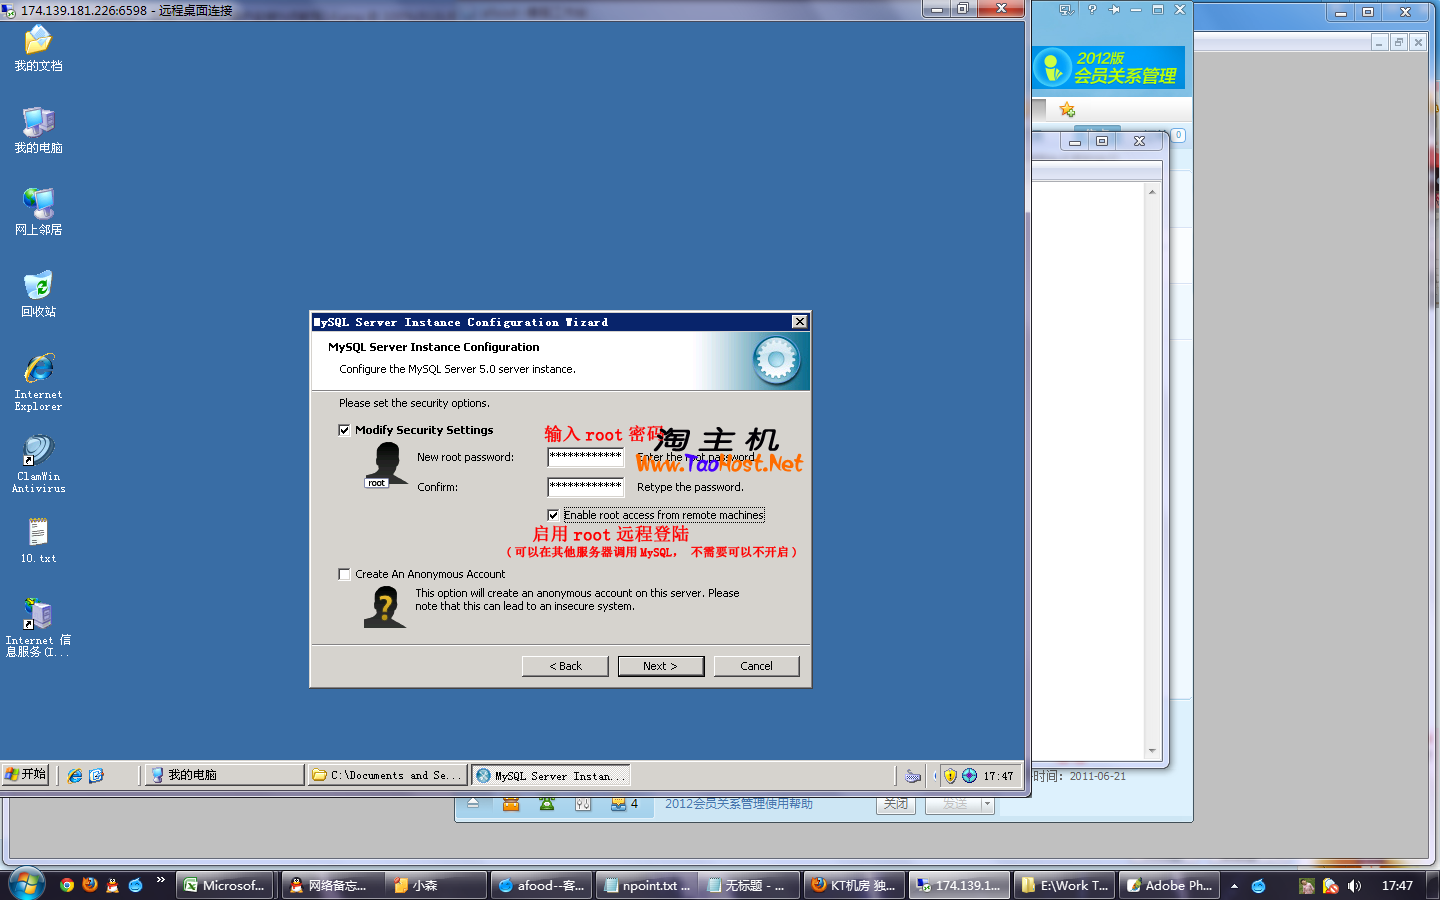This screenshot has height=900, width=1440.
Task: Switch to the E:\Work T... taskbar button
Action: pos(1064,885)
